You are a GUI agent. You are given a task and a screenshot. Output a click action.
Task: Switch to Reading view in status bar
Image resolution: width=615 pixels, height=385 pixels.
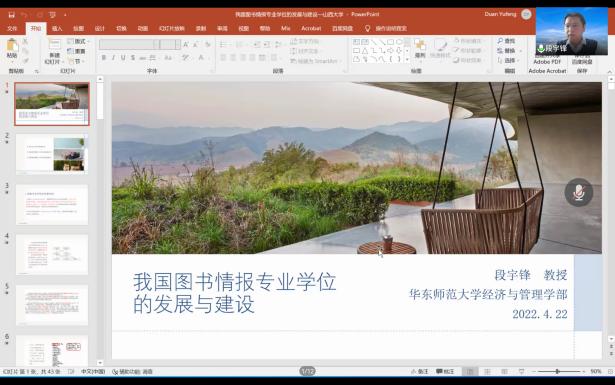click(x=504, y=371)
